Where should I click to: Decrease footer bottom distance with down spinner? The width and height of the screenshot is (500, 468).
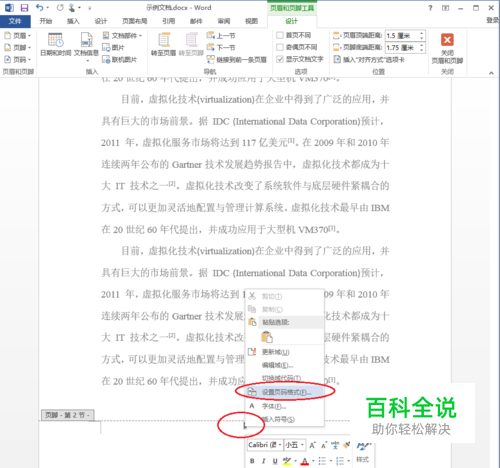click(422, 50)
